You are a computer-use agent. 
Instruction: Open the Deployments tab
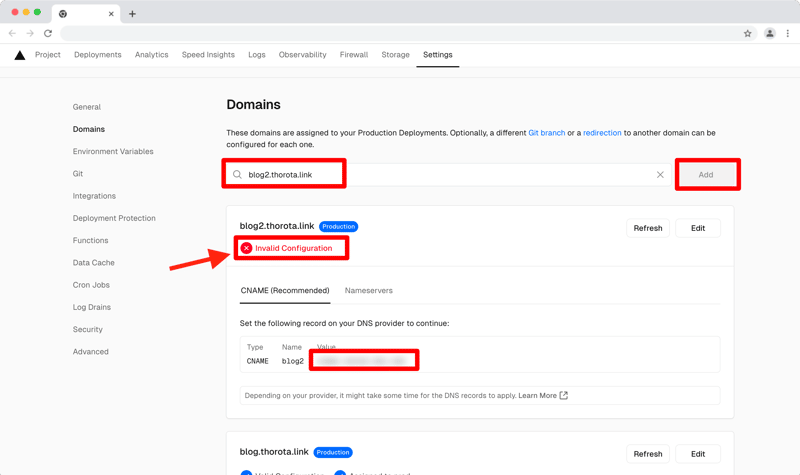pos(97,55)
